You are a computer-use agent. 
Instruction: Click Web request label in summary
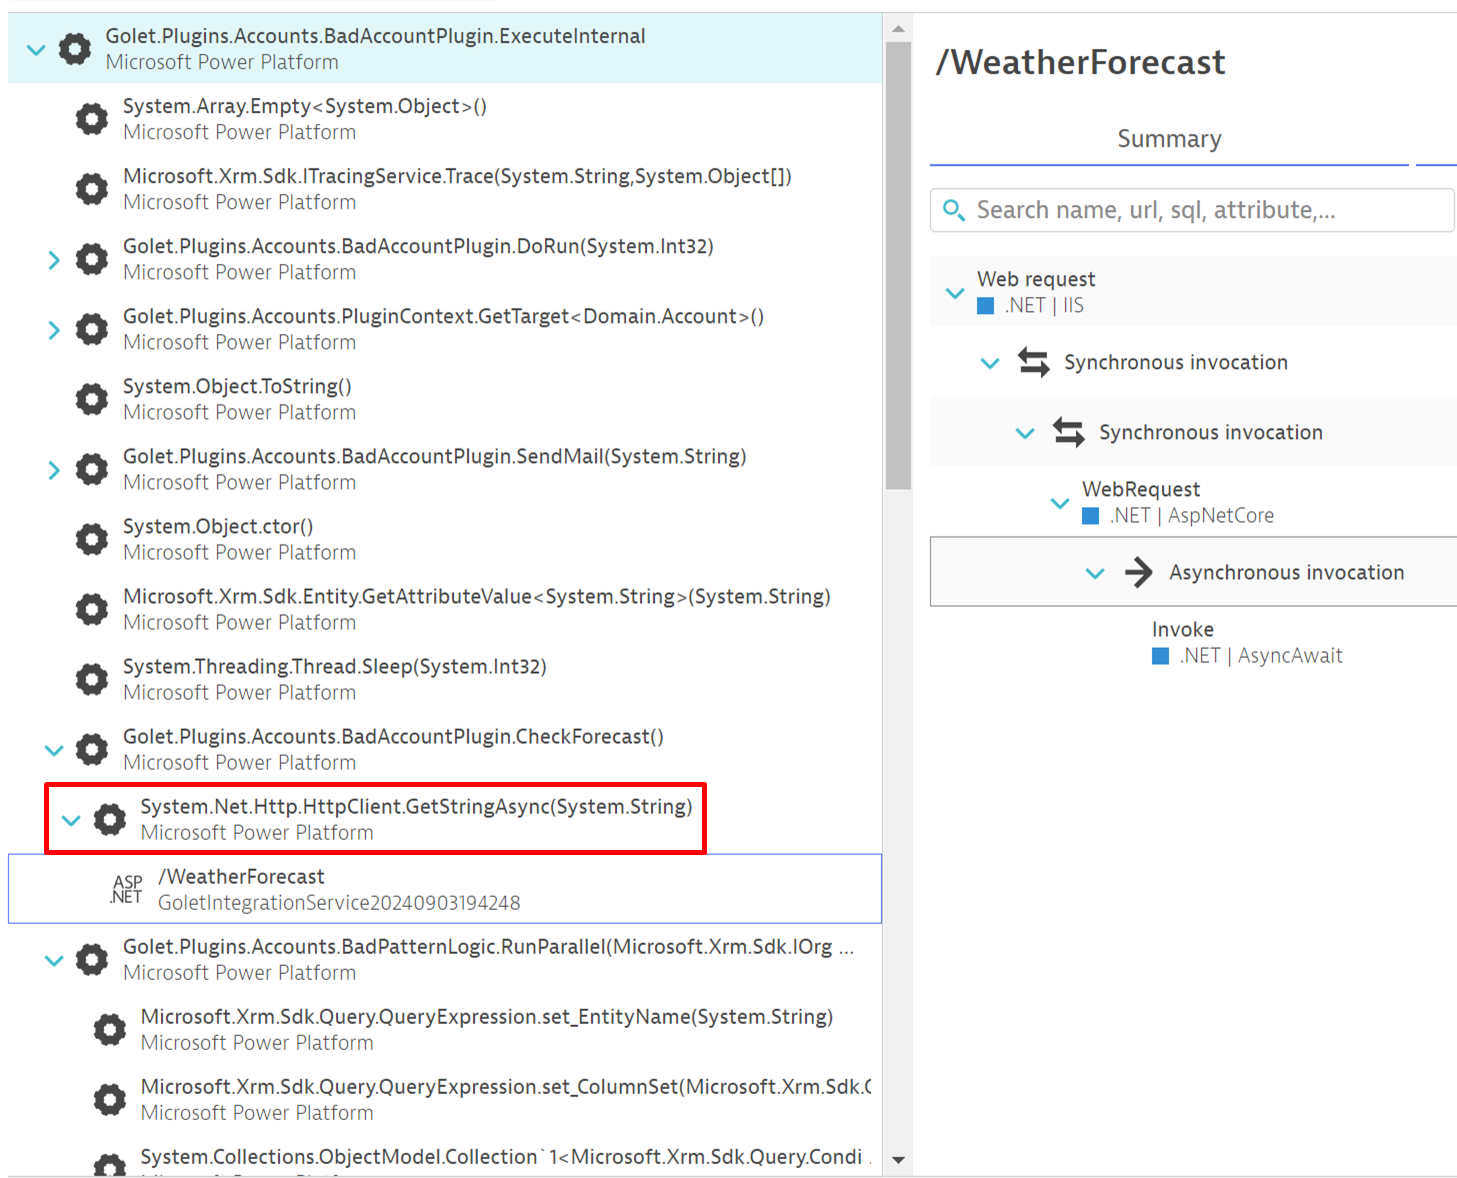1036,279
